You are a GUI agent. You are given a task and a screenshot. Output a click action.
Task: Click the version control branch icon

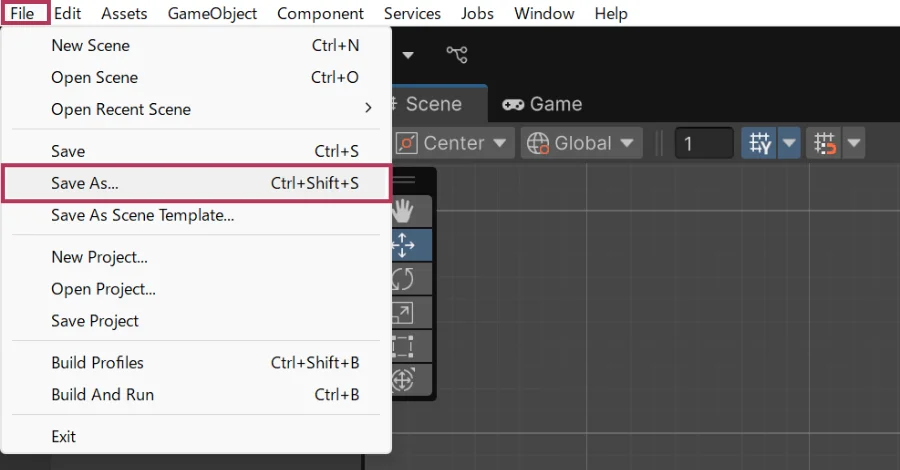point(457,54)
